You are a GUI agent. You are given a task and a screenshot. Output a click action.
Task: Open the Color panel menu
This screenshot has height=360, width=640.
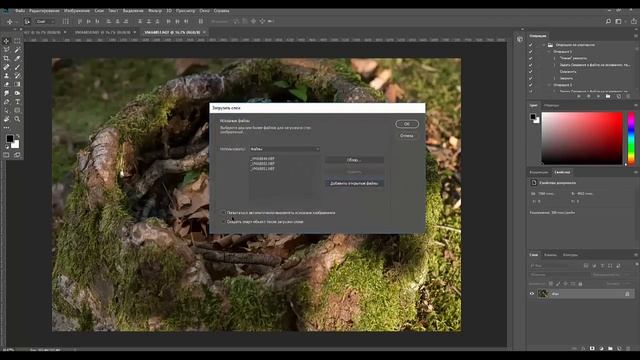[636, 105]
